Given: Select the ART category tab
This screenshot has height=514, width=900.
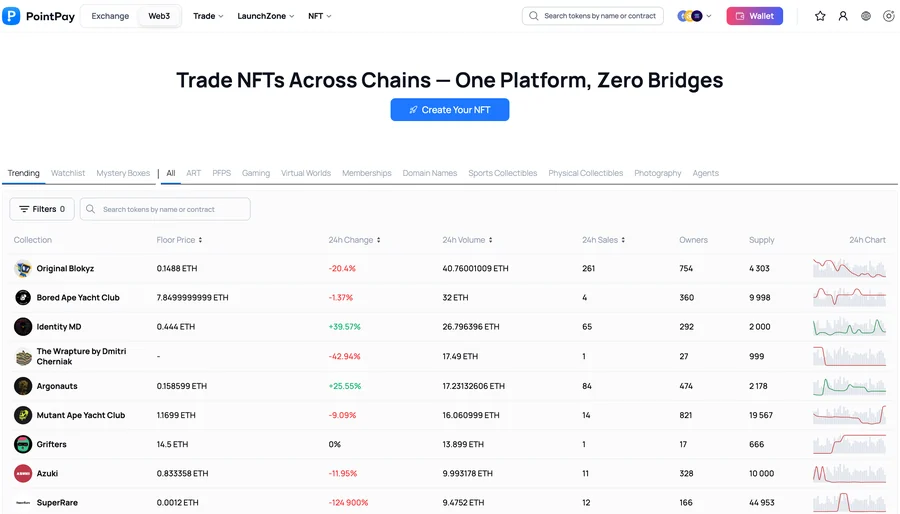Looking at the screenshot, I should (x=193, y=173).
